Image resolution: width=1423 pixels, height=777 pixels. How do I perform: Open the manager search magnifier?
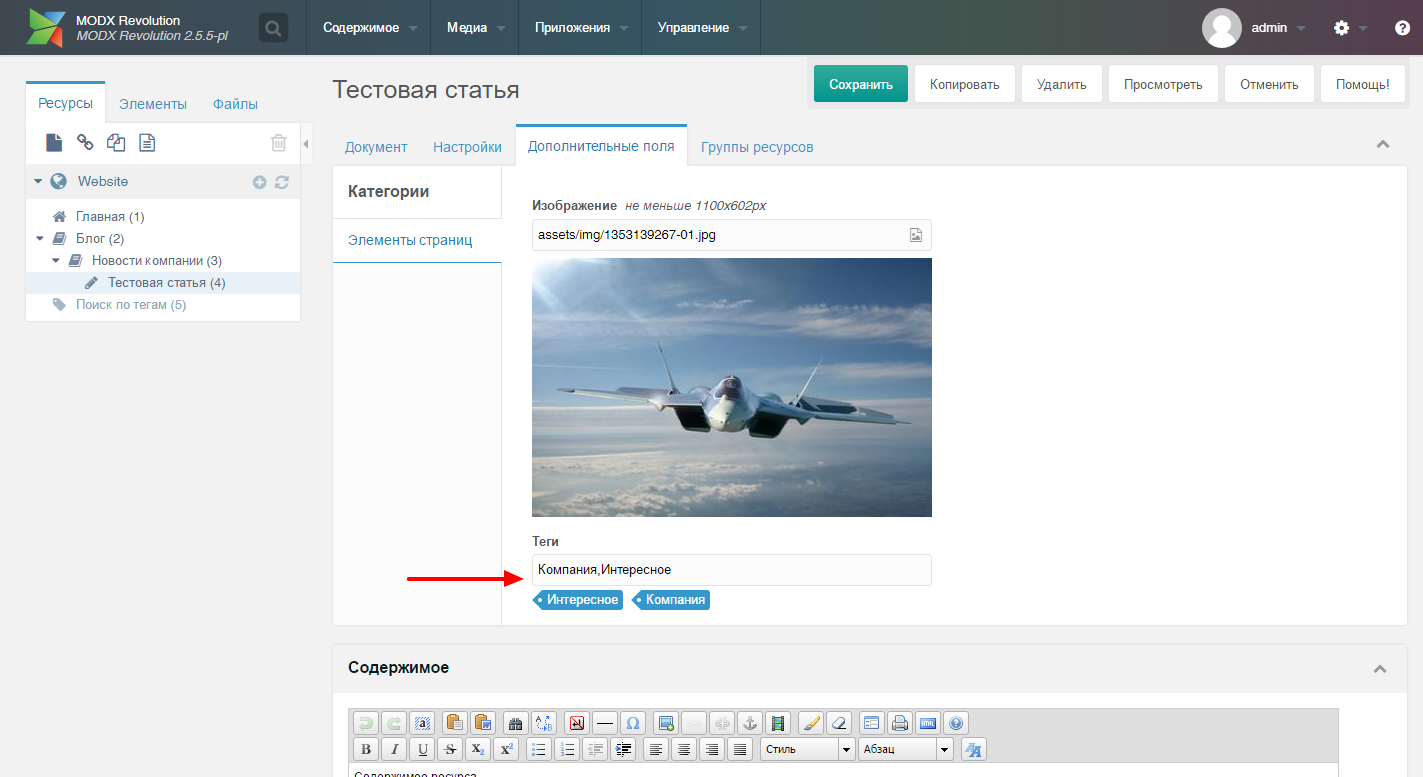[273, 27]
